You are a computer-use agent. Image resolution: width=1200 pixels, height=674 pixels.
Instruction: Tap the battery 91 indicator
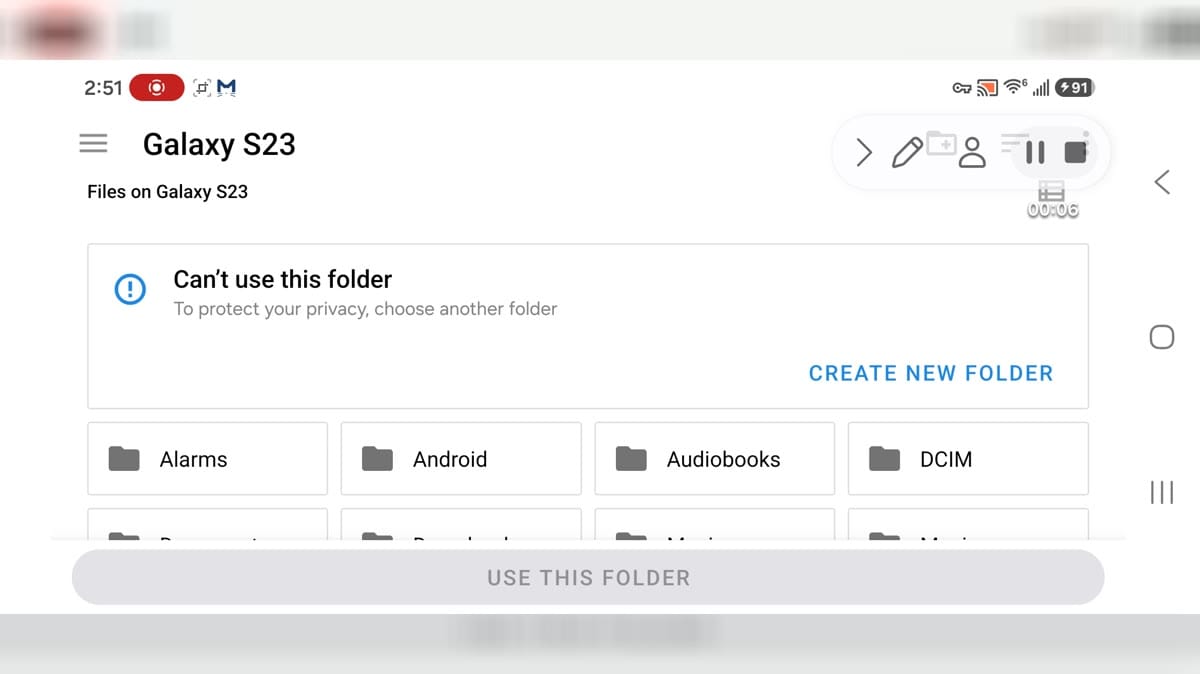pos(1075,87)
